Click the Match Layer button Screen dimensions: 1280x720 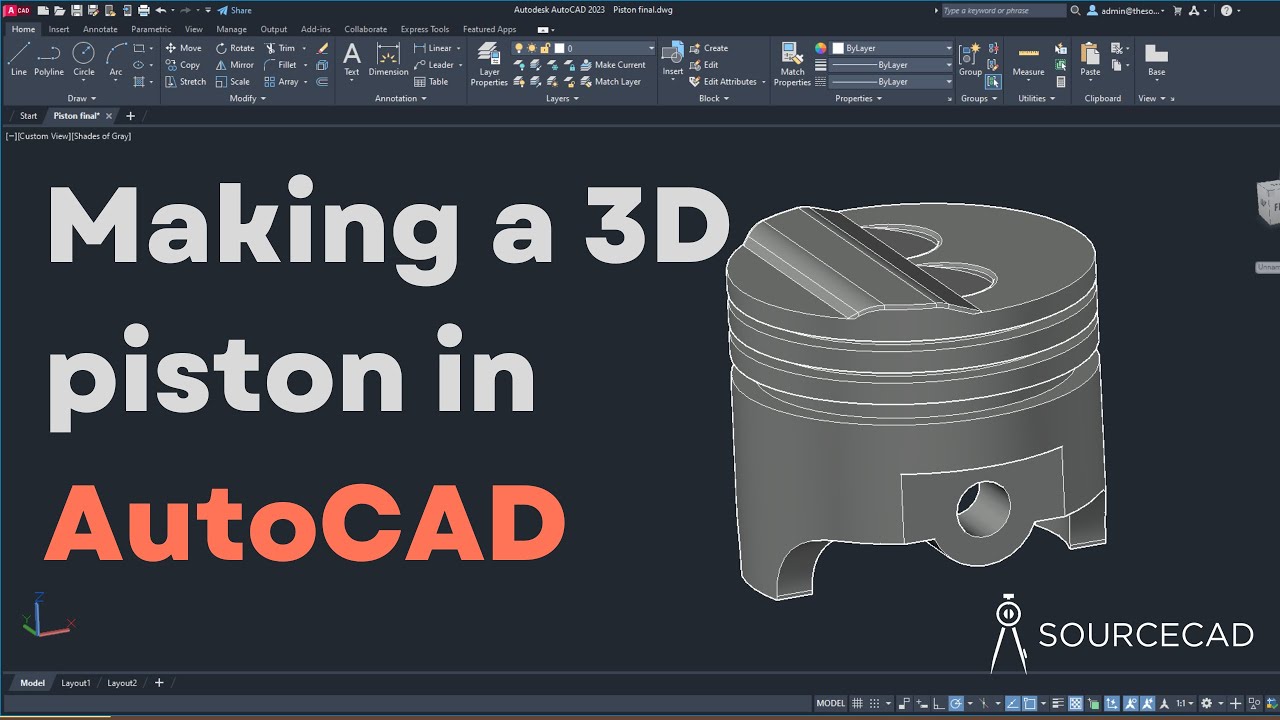click(610, 82)
